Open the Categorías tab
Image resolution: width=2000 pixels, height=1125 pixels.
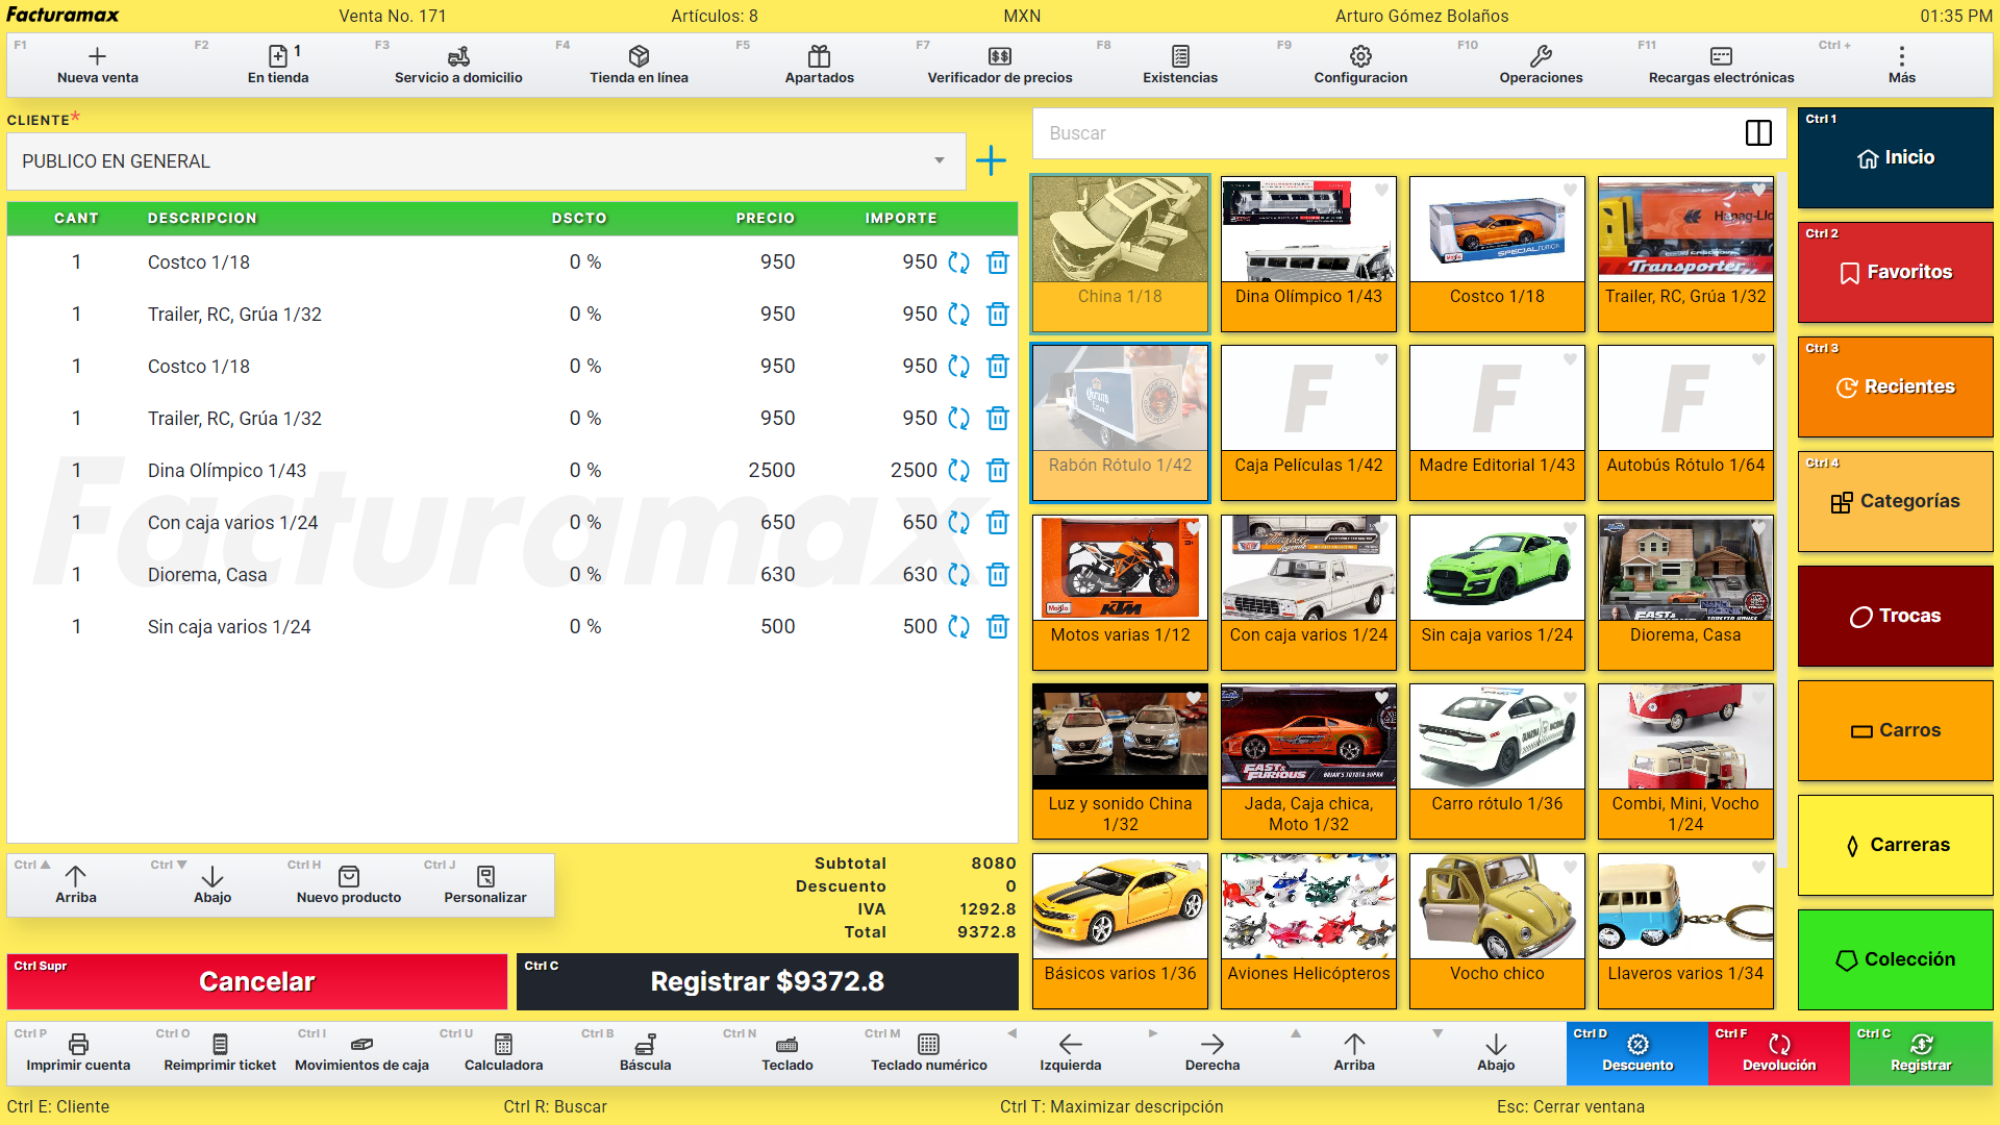tap(1895, 501)
